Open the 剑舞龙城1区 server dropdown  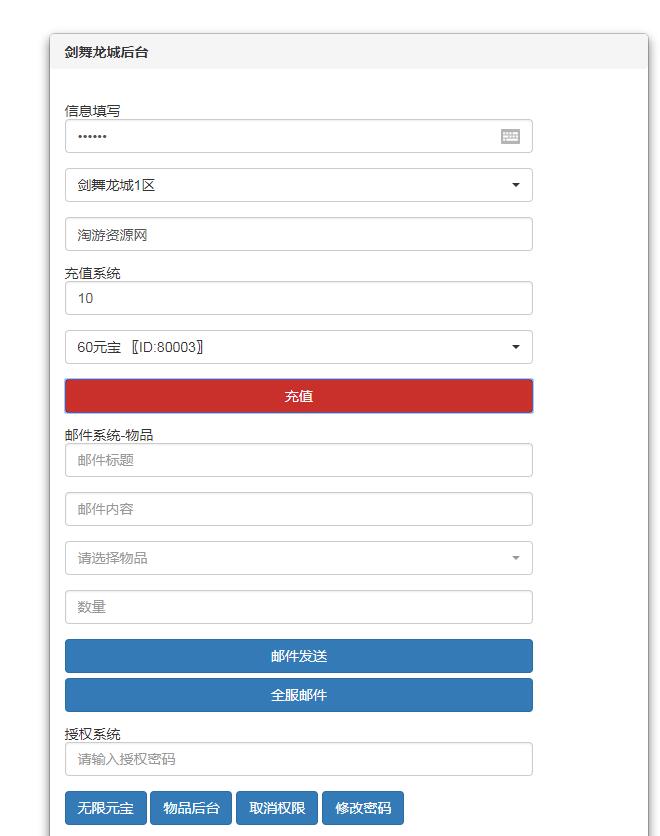(x=298, y=185)
